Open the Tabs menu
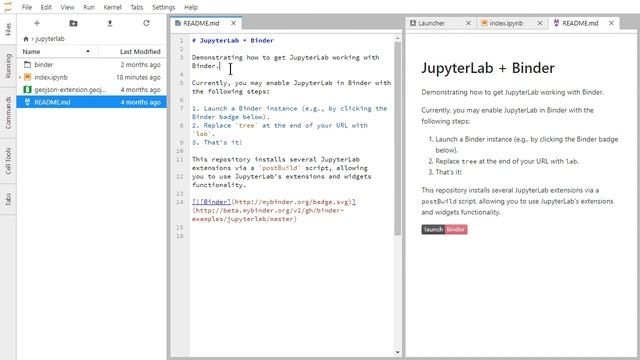Screen dimensions: 640x360 tap(137, 7)
